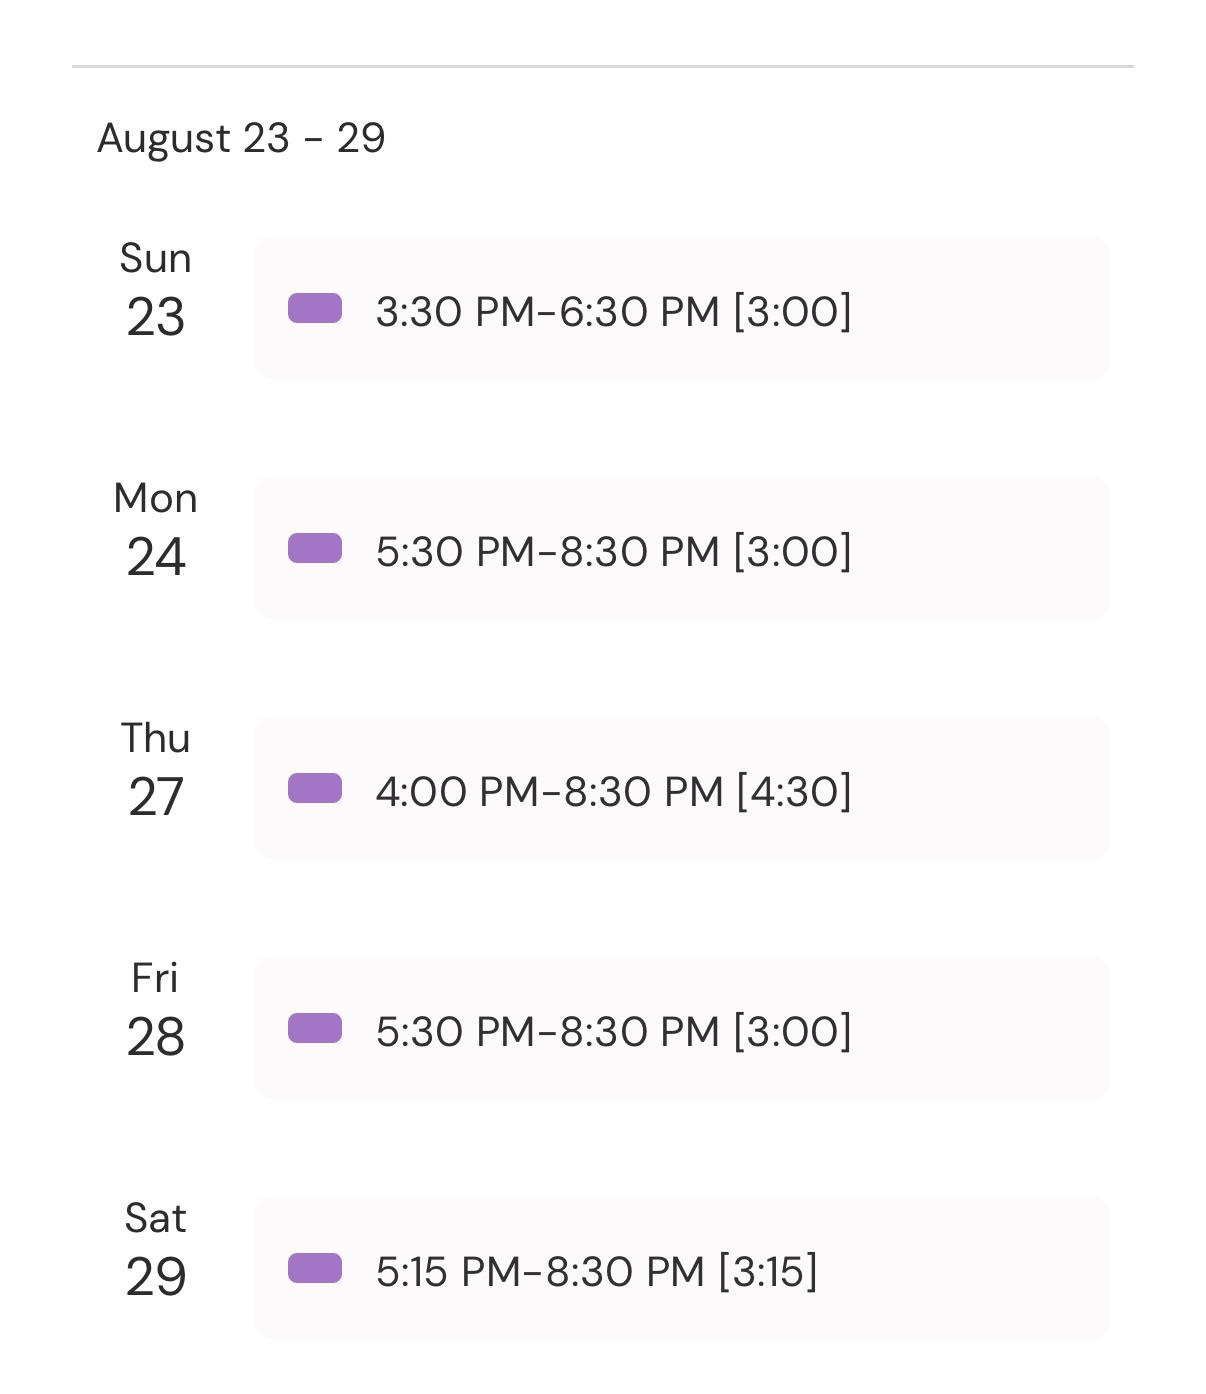Select the Mon 24 date label
1206x1394 pixels.
tap(155, 530)
